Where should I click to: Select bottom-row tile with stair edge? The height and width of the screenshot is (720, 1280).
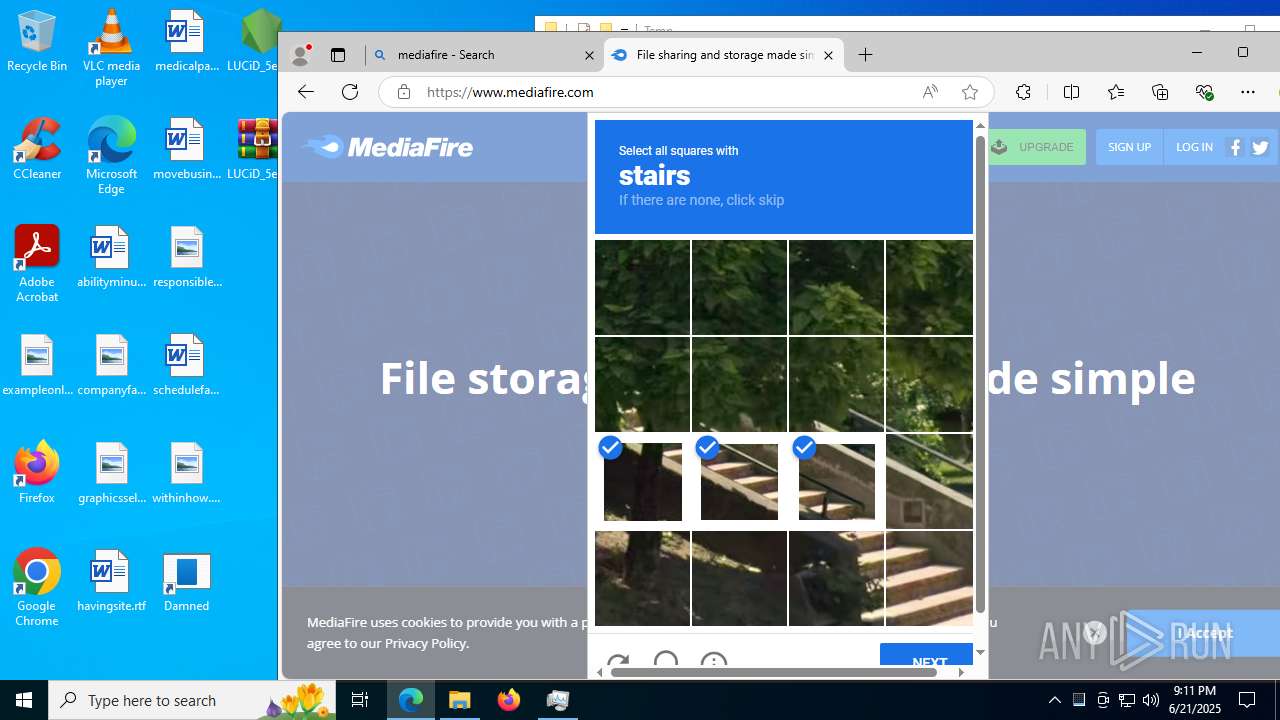(x=836, y=578)
